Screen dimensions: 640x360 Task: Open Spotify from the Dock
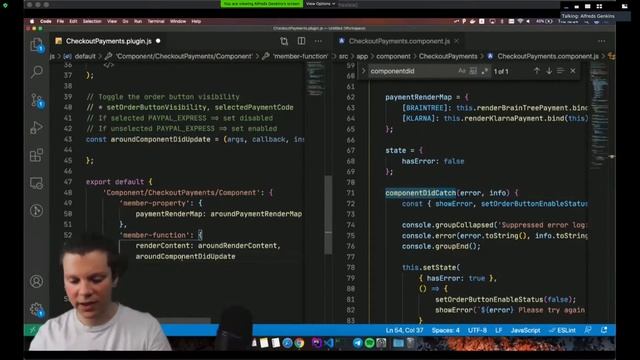coord(369,343)
